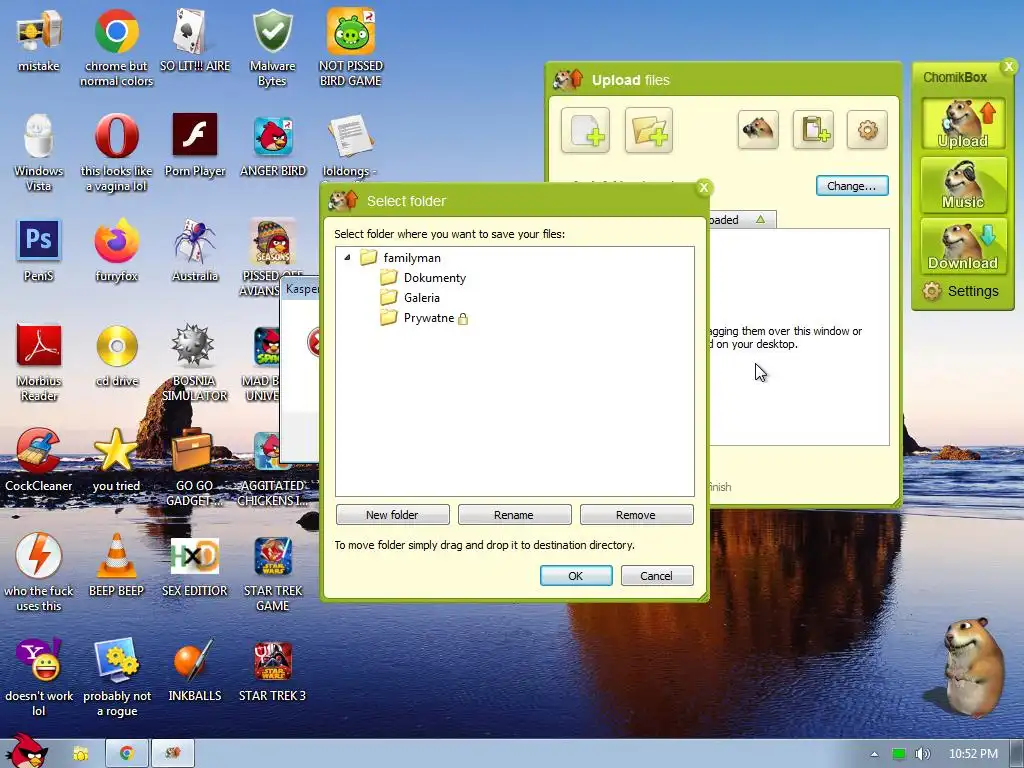
Task: Click the 'mistake' desktop icon
Action: (39, 41)
